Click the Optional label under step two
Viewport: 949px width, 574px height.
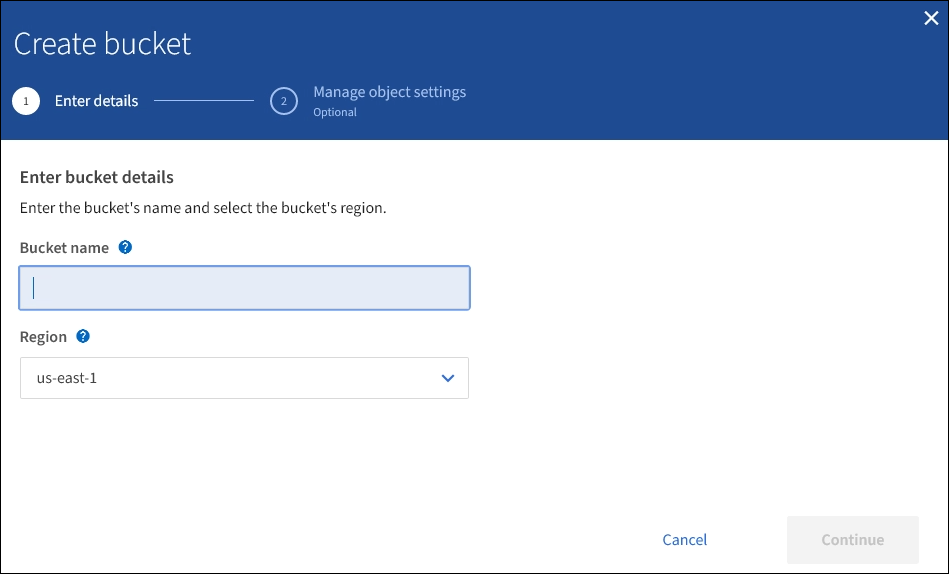[335, 112]
